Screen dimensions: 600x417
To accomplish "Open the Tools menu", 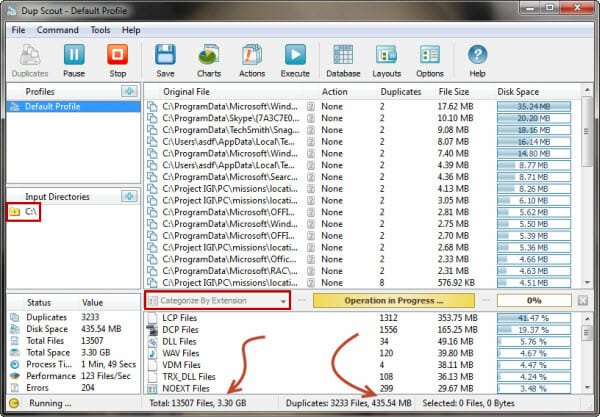I will click(100, 30).
